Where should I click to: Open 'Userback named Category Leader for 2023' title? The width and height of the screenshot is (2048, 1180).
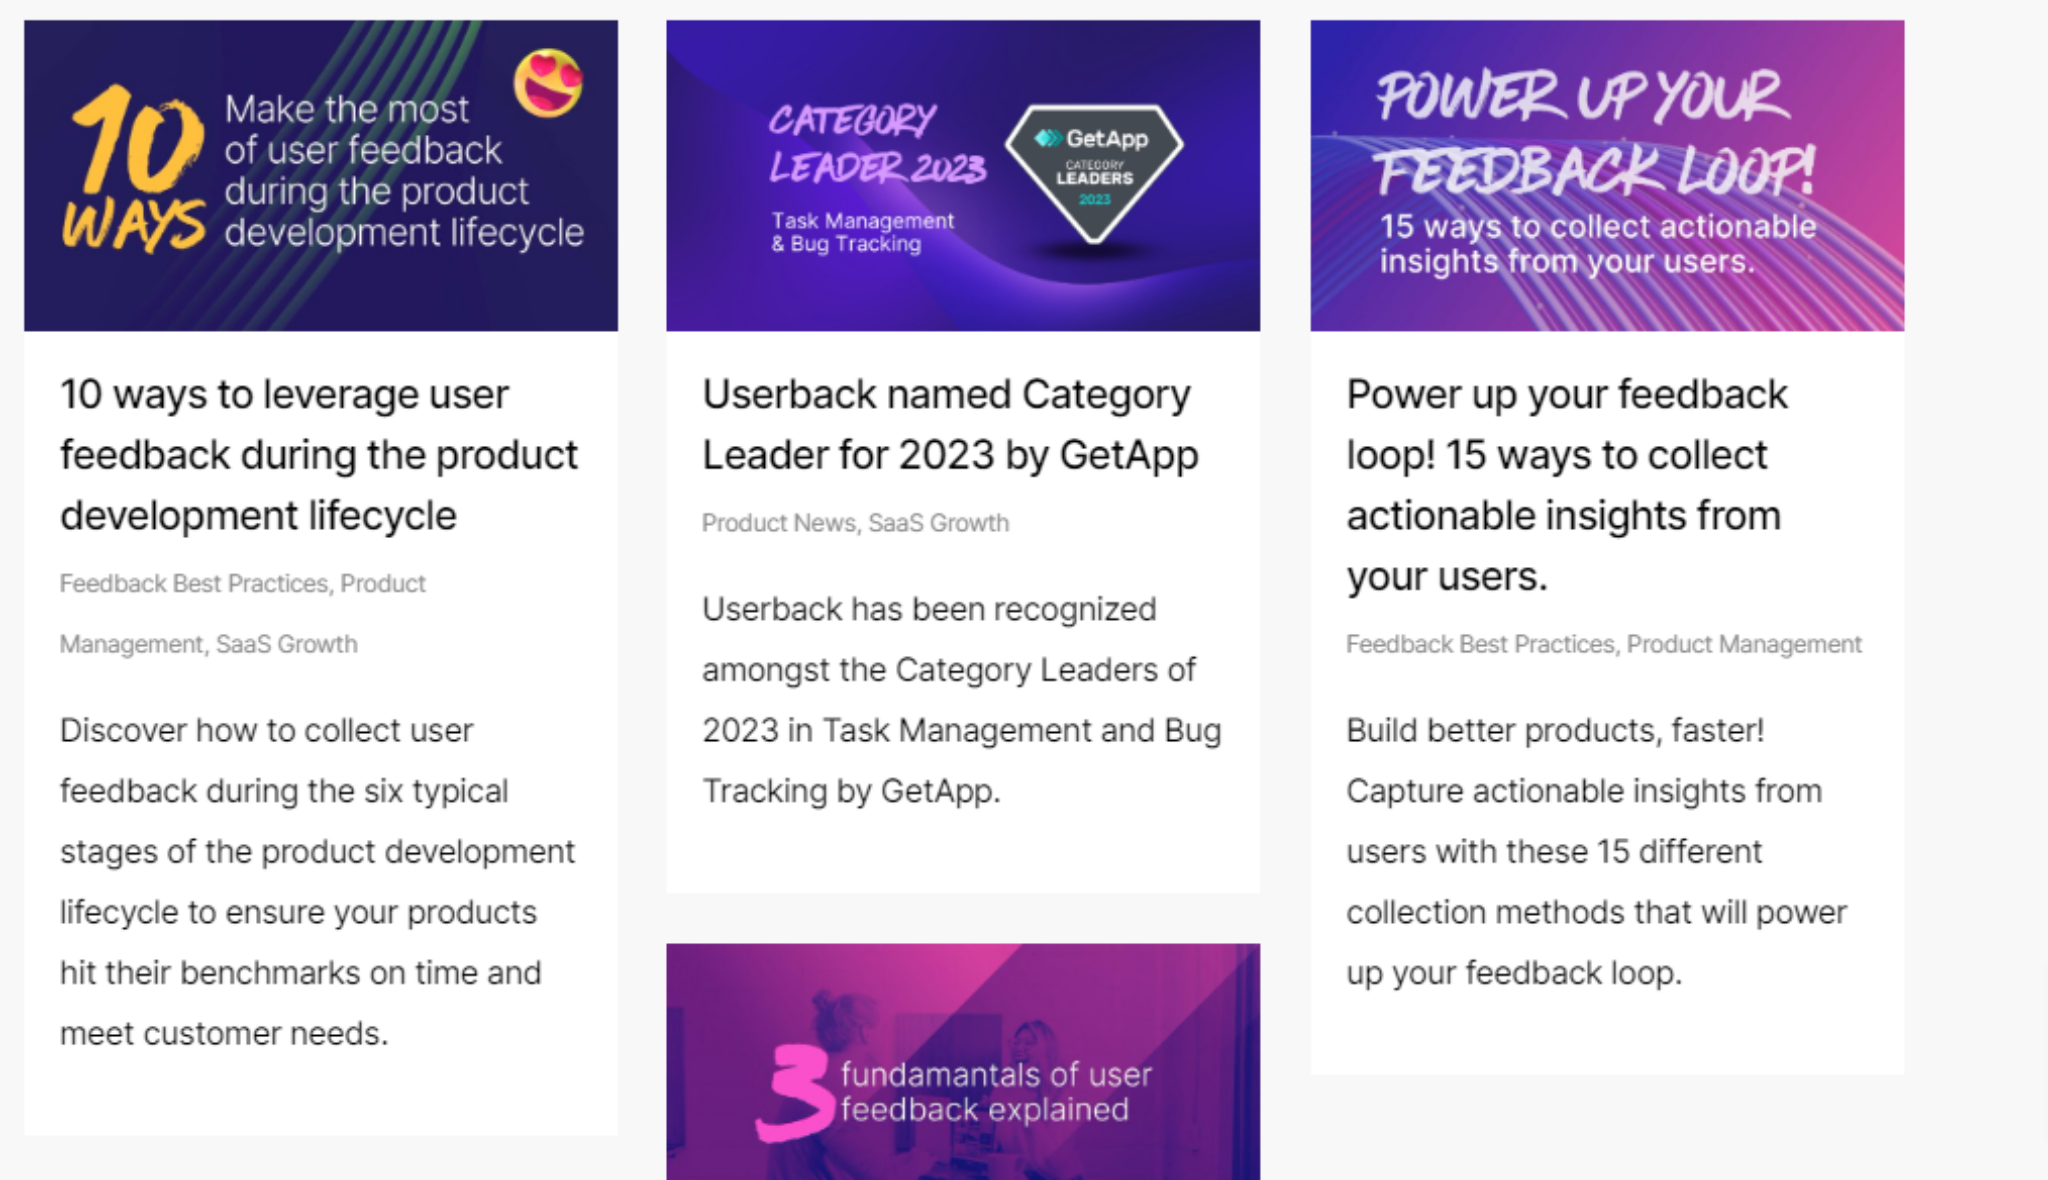click(x=950, y=425)
